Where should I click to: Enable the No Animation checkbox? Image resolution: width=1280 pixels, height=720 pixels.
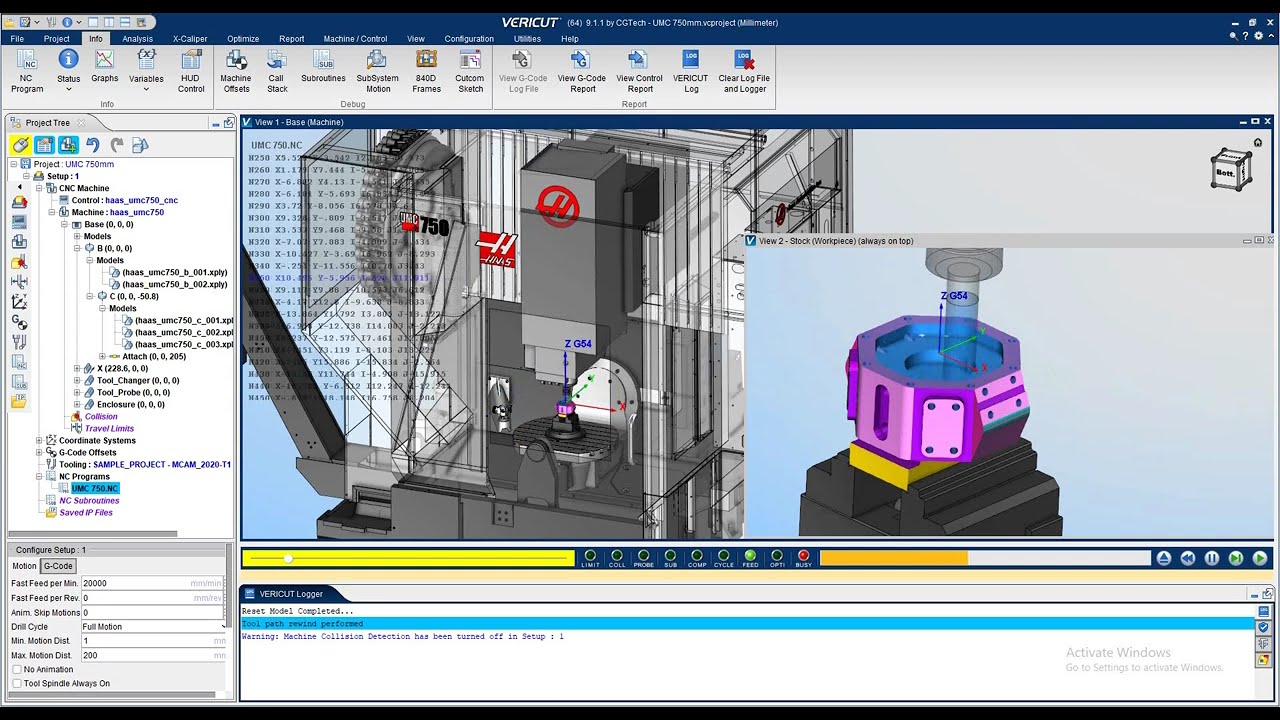coord(17,669)
